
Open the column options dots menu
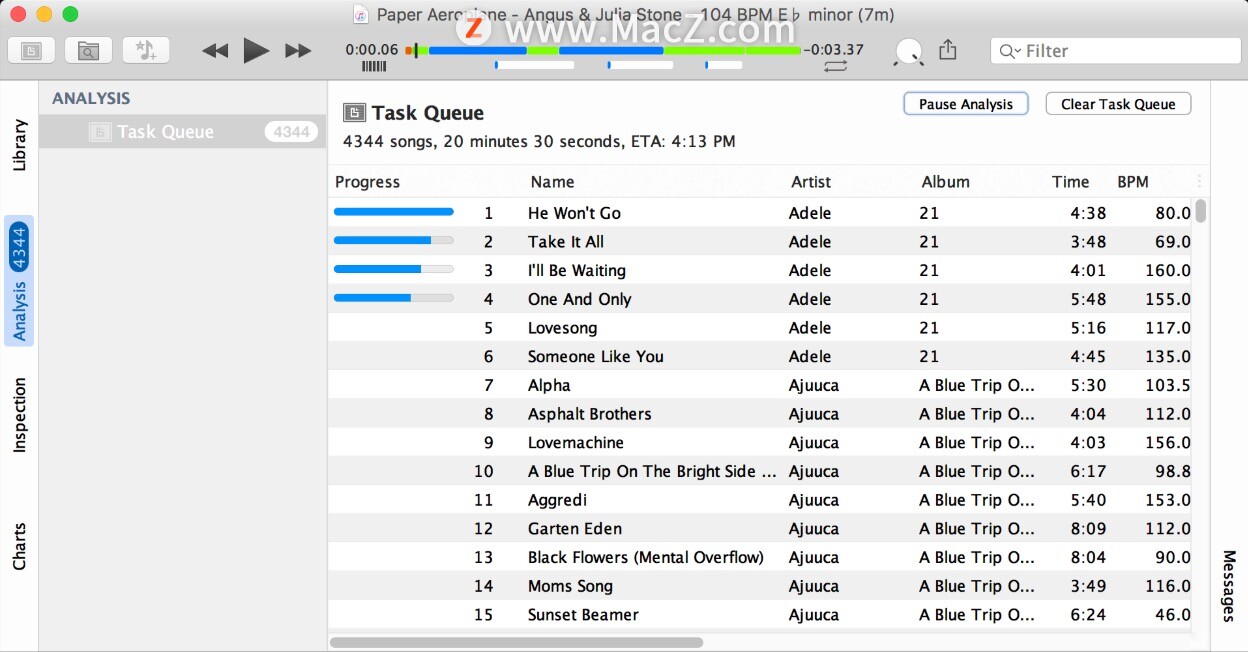(x=1199, y=182)
